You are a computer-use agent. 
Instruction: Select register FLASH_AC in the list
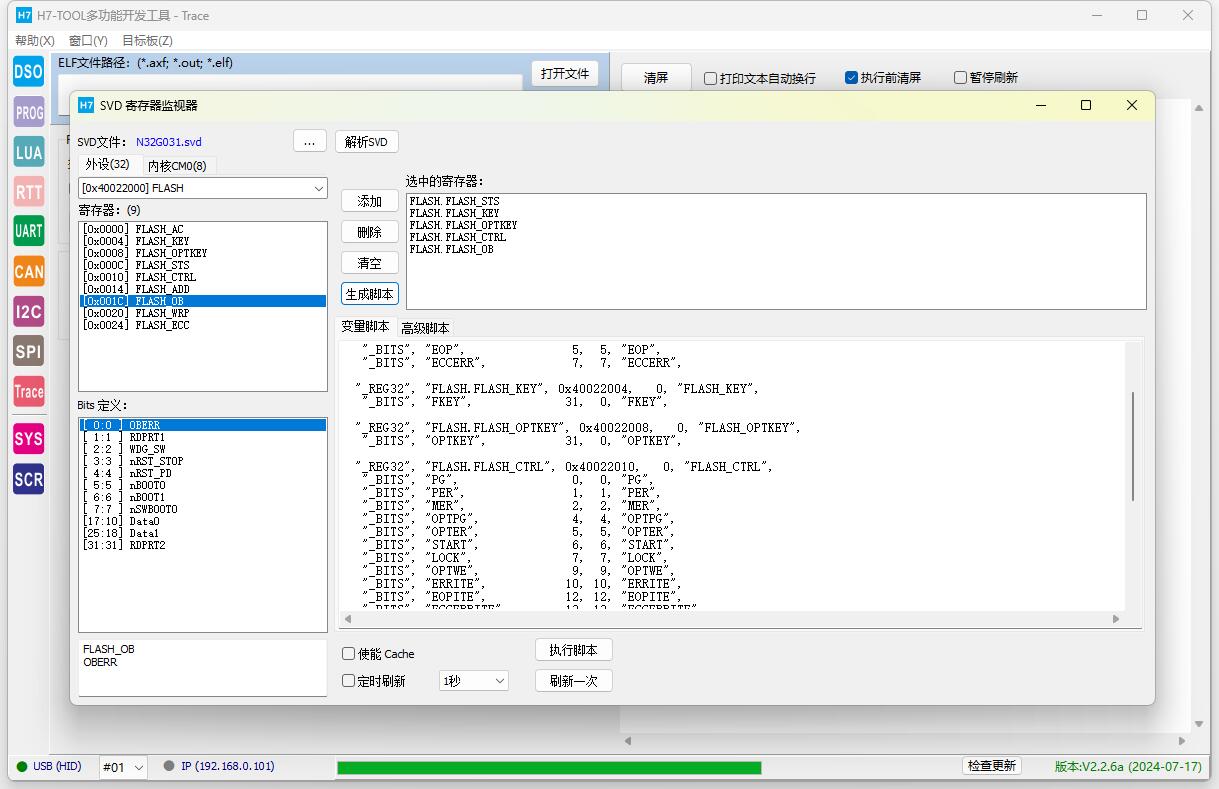(x=203, y=229)
